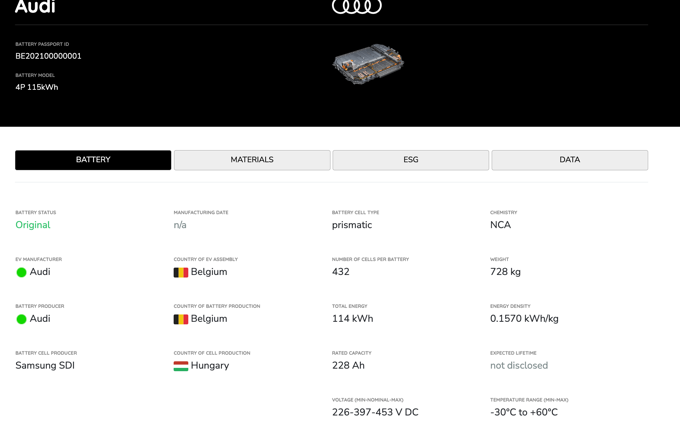Click the 4P 115kWh battery model

37,87
